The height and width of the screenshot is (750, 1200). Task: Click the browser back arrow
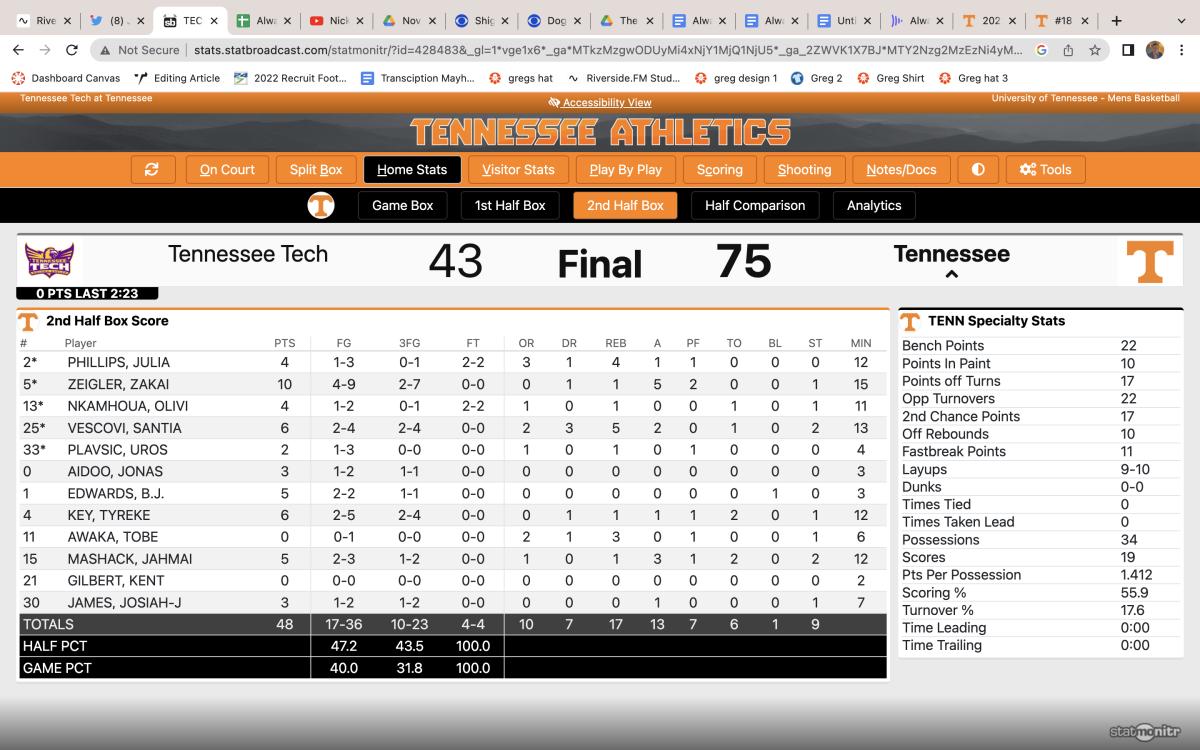click(19, 50)
